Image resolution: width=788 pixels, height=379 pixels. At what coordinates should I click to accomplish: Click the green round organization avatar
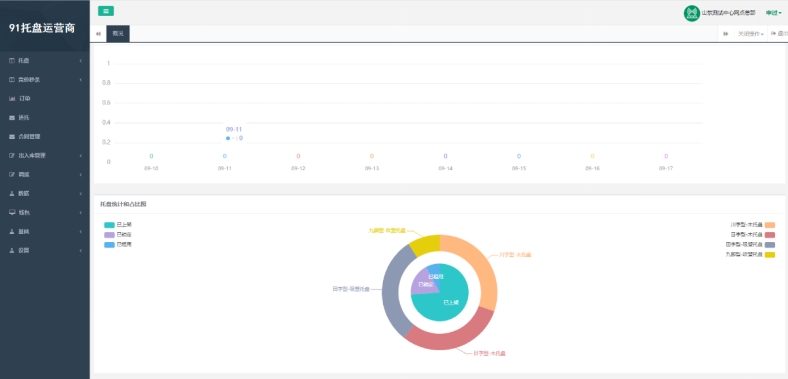(692, 13)
